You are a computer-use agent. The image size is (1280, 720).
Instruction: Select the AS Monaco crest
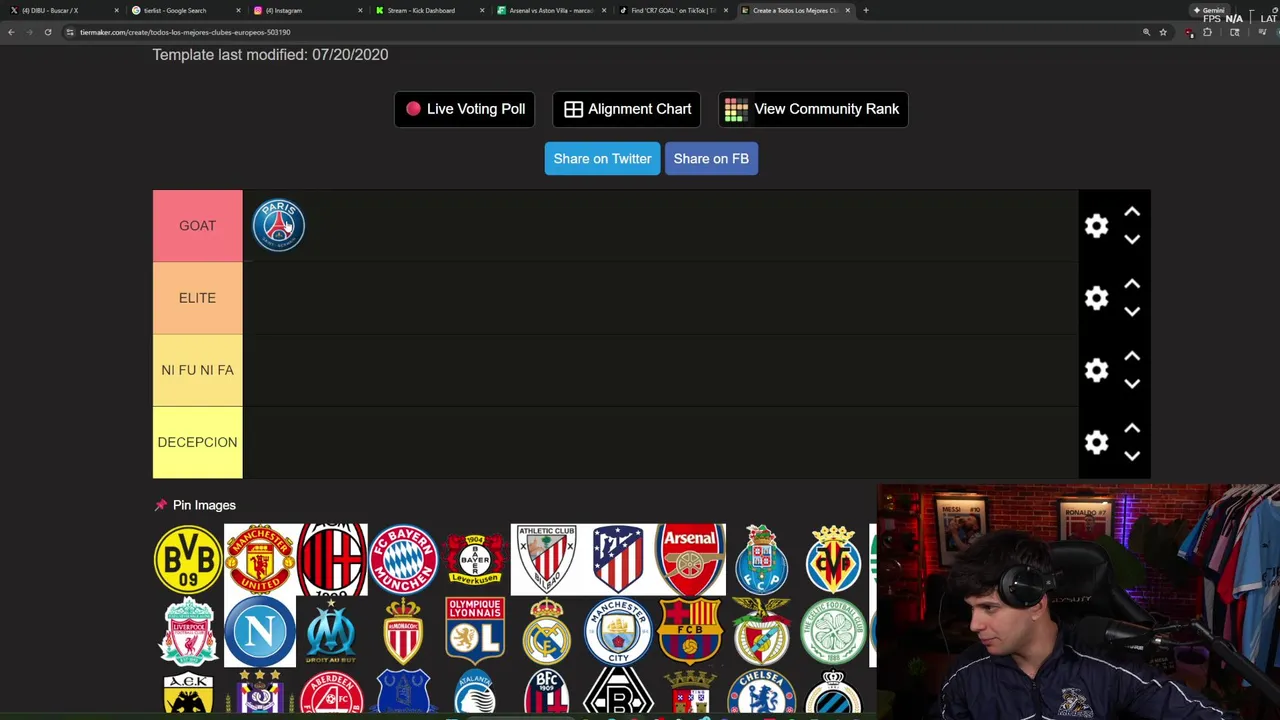pyautogui.click(x=403, y=631)
